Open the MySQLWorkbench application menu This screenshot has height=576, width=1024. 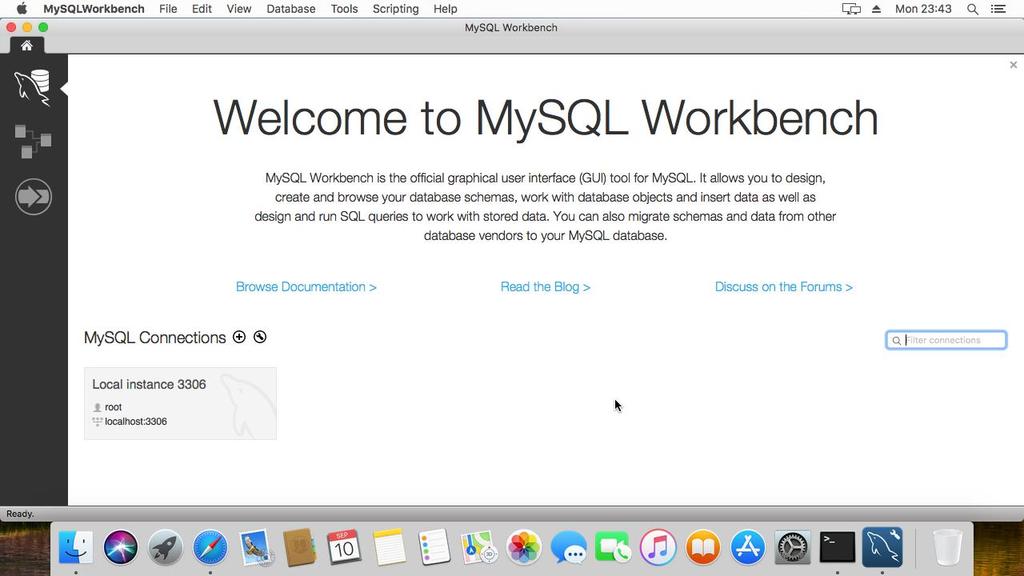[94, 9]
